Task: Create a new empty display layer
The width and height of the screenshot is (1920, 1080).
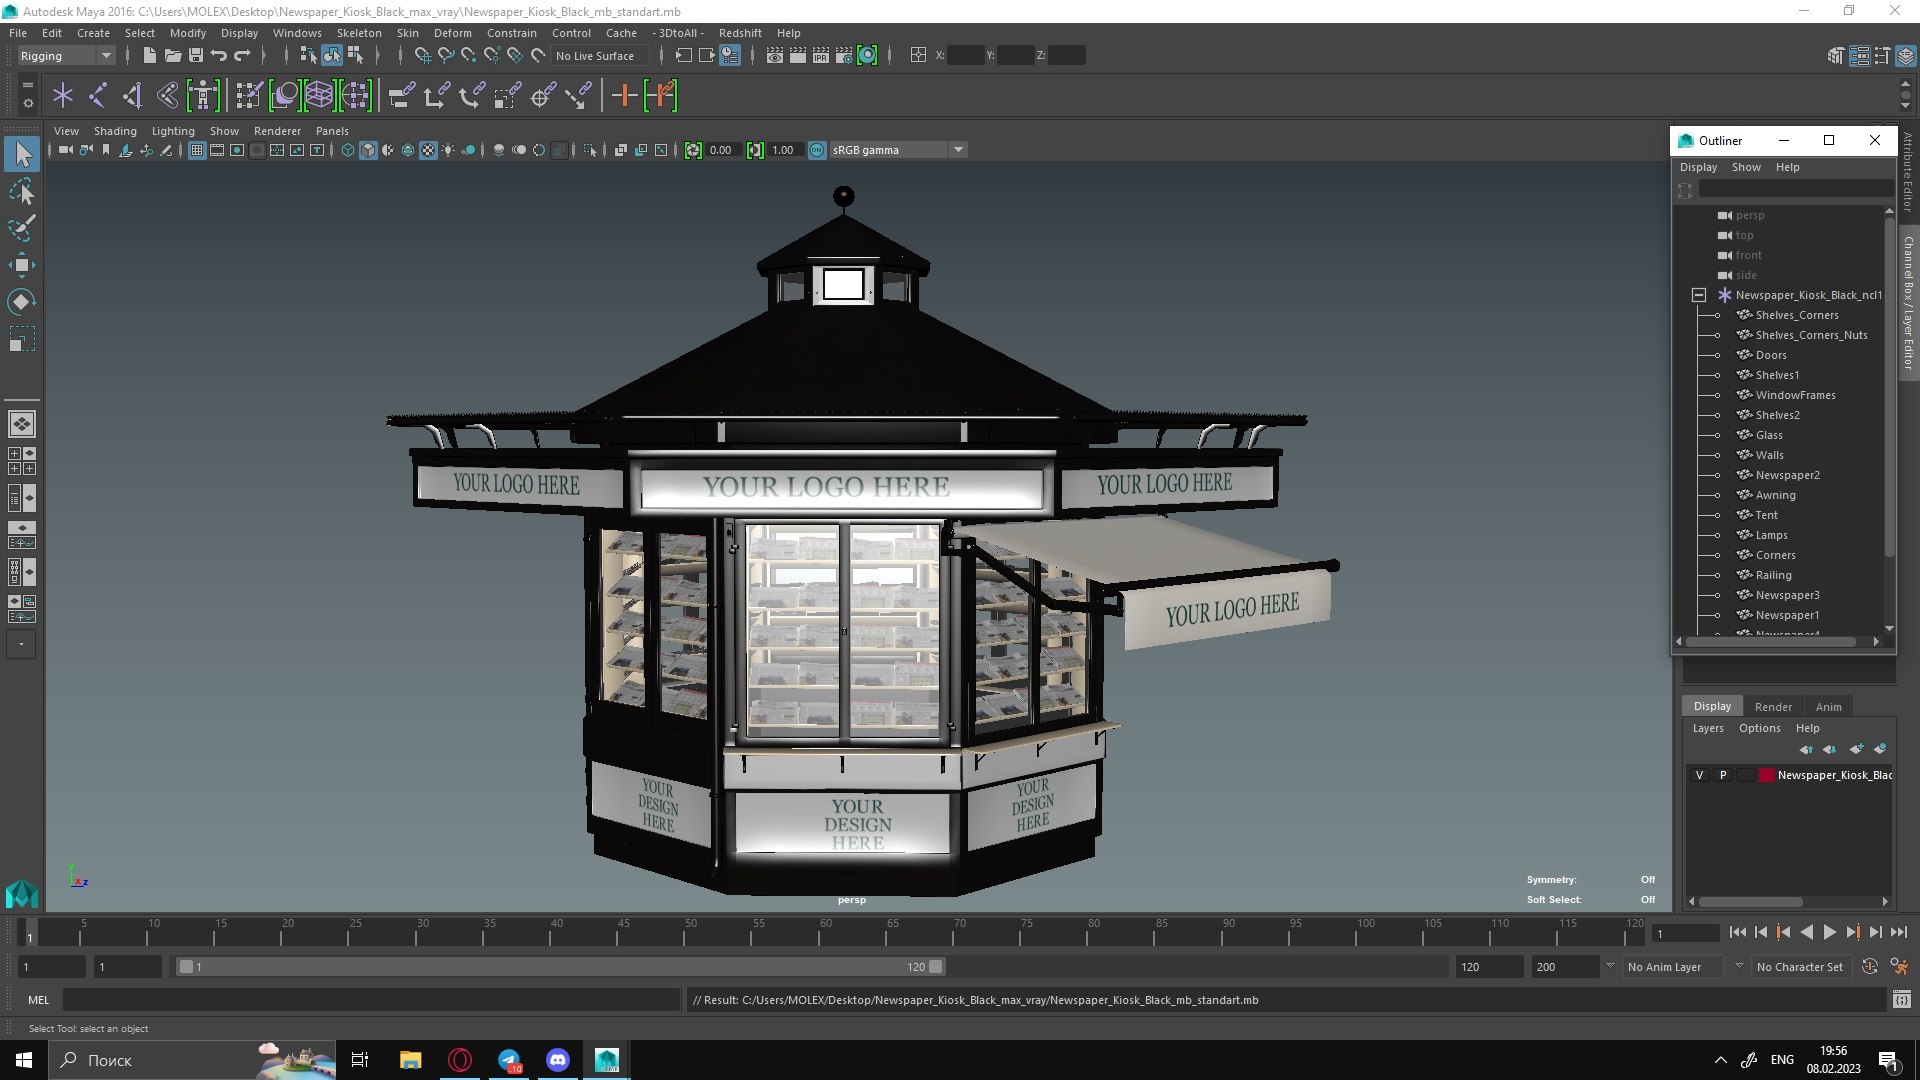Action: point(1857,749)
